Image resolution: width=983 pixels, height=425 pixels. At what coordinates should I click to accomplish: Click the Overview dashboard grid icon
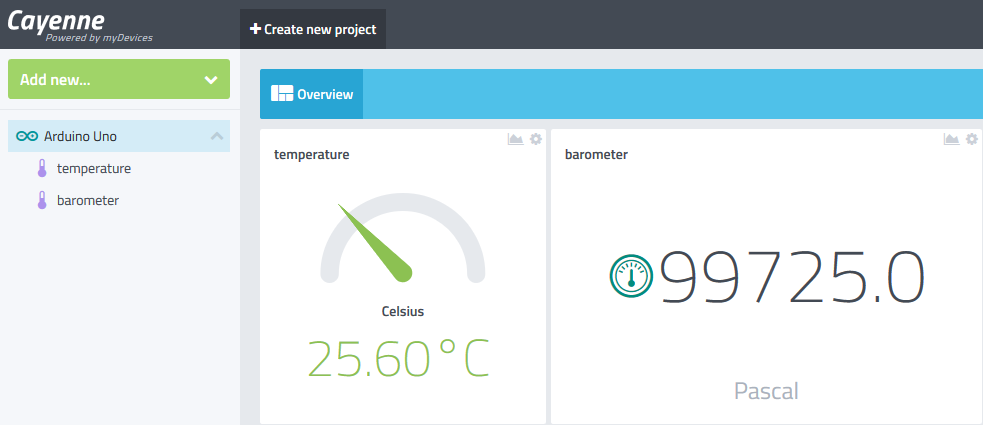point(282,93)
